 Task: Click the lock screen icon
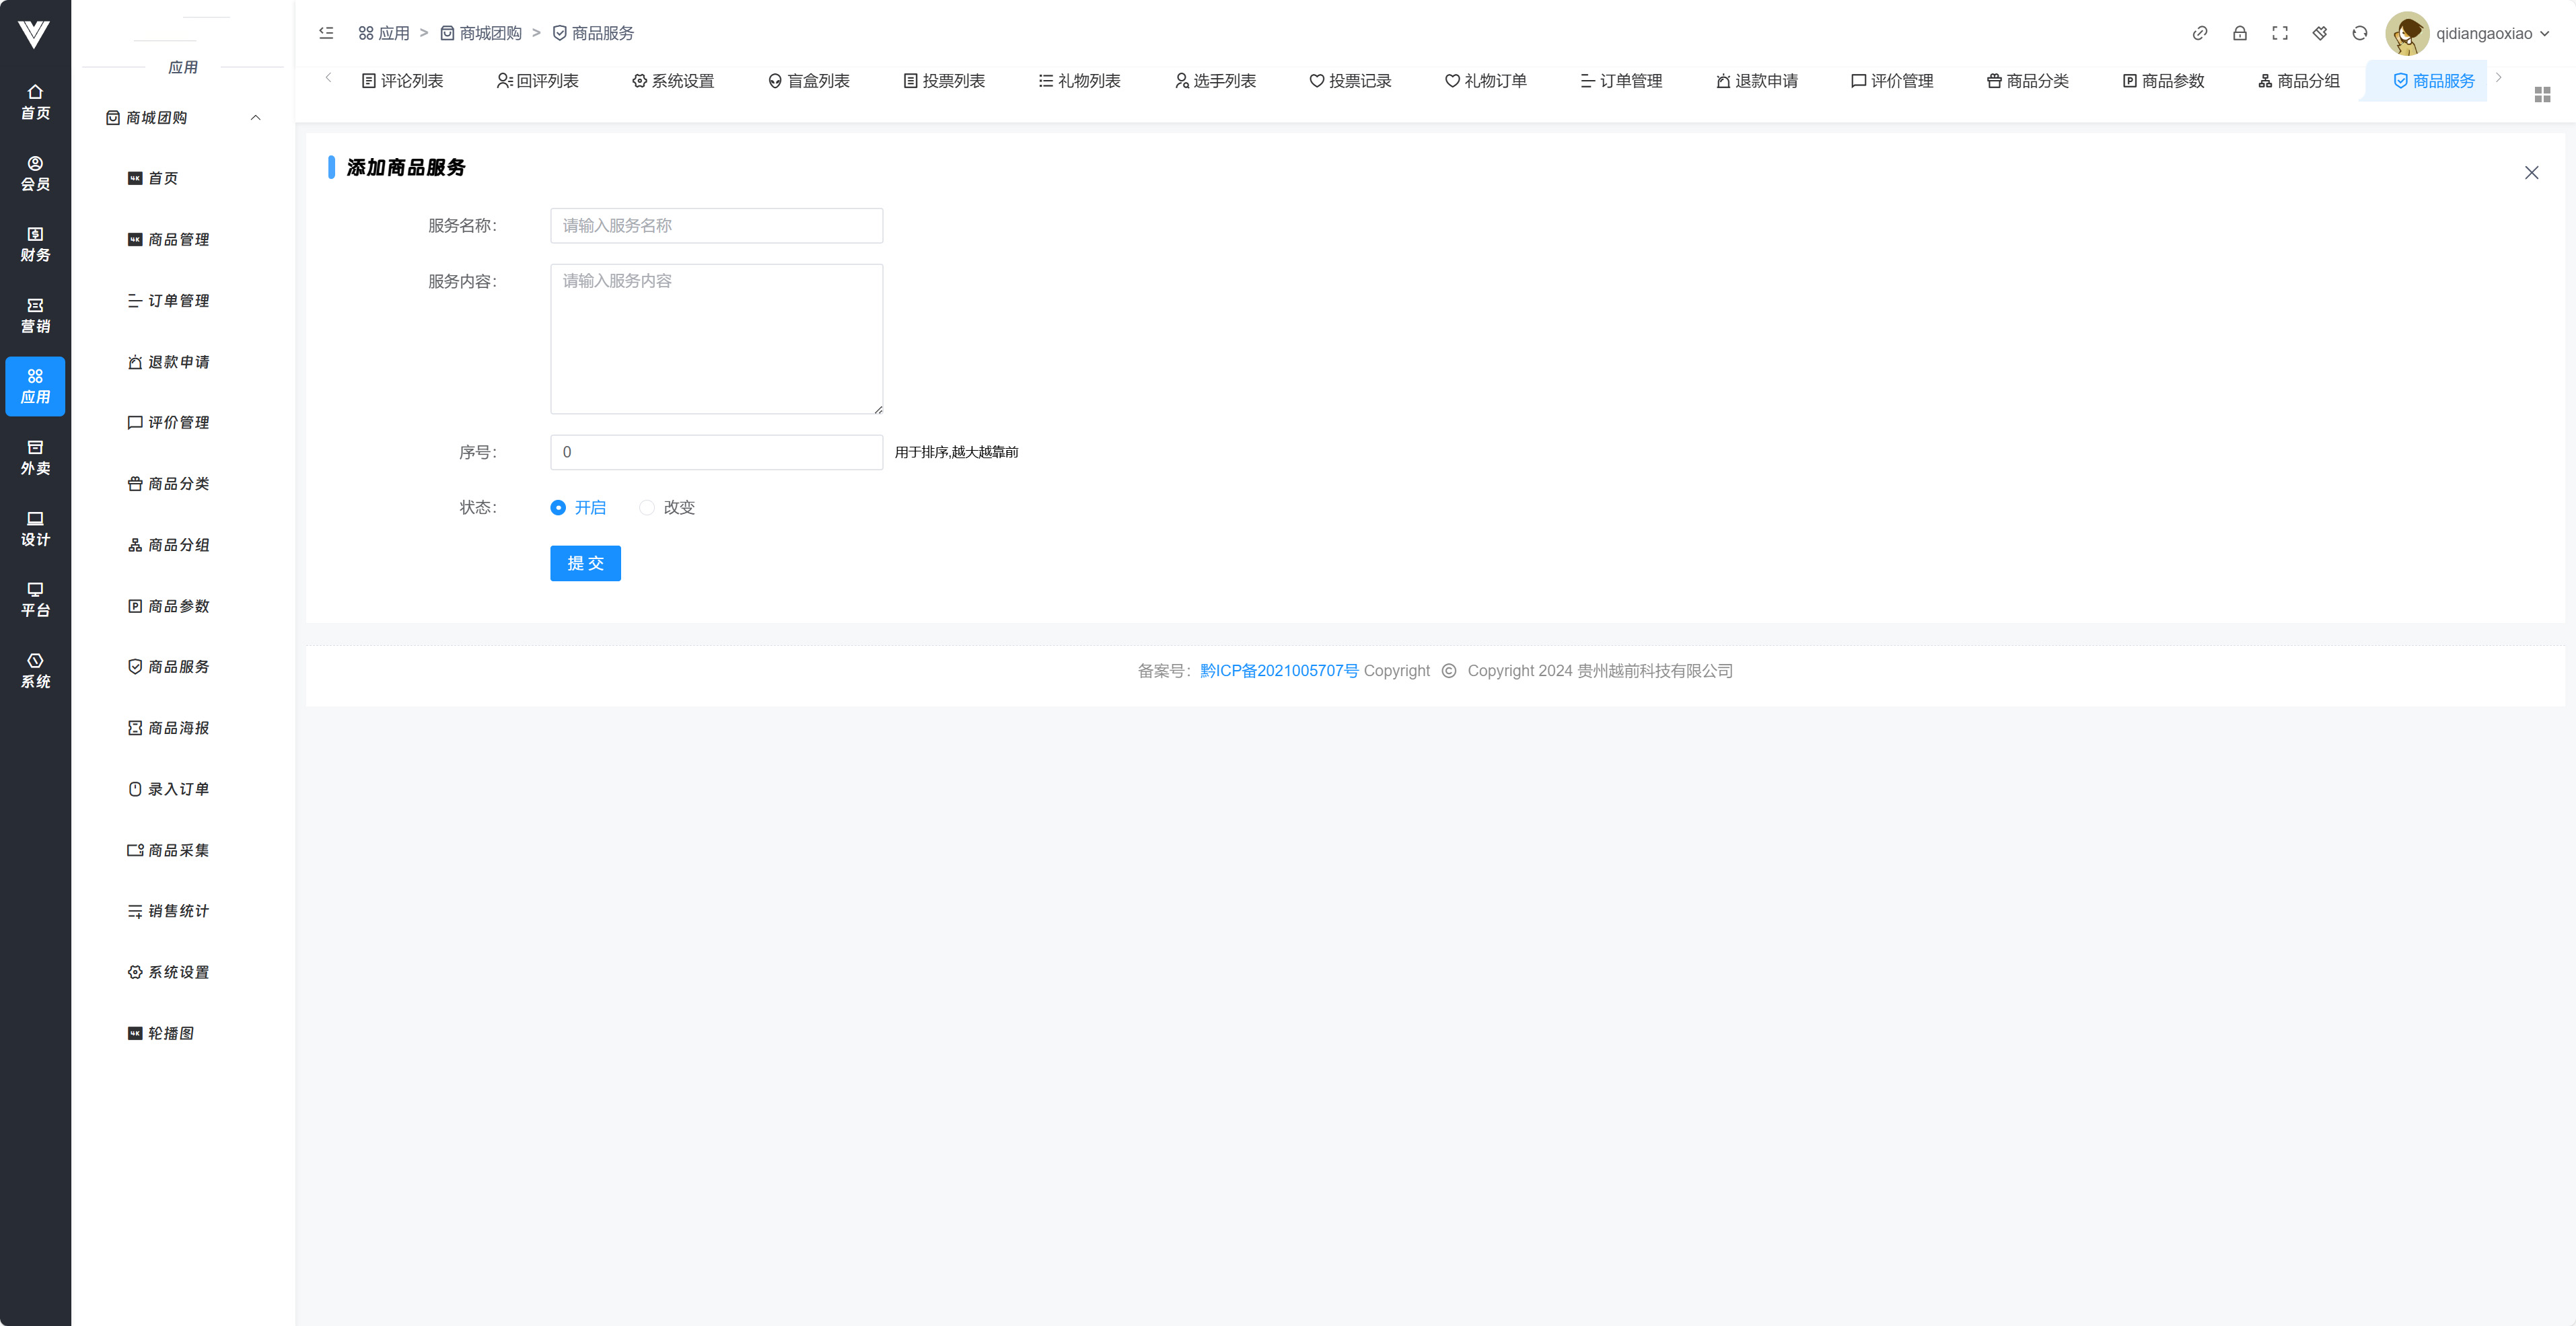point(2239,33)
